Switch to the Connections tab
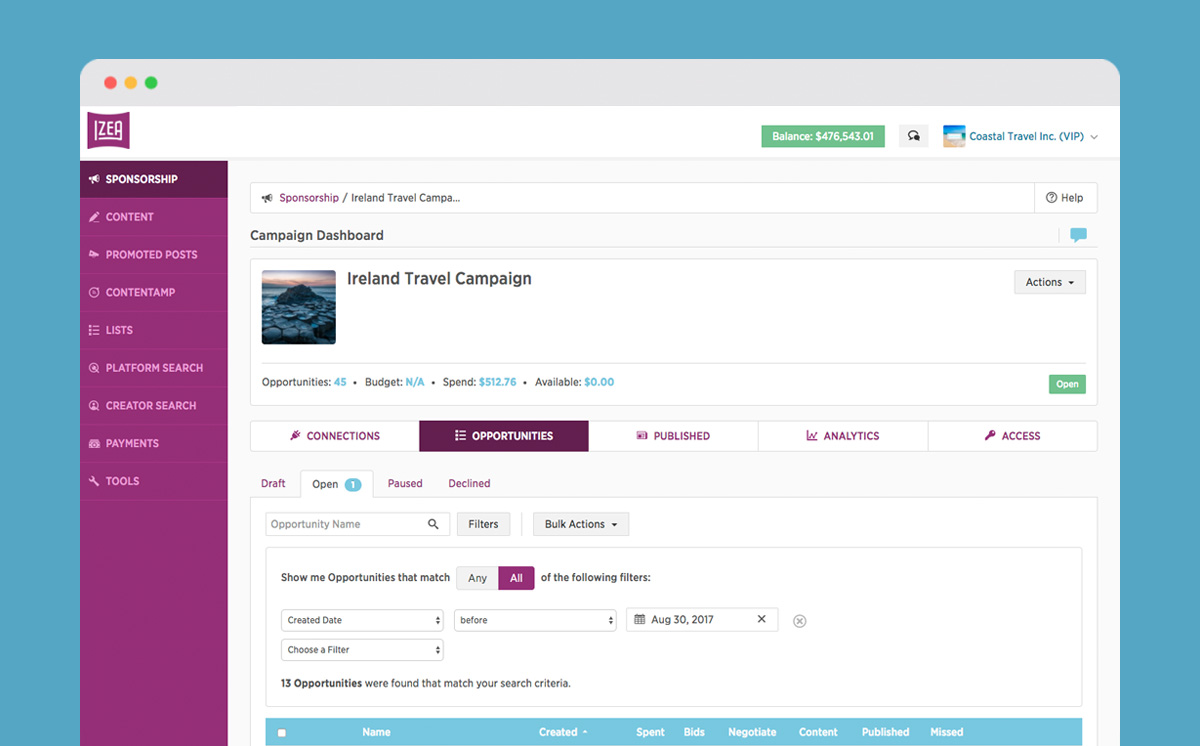The height and width of the screenshot is (746, 1200). 335,436
